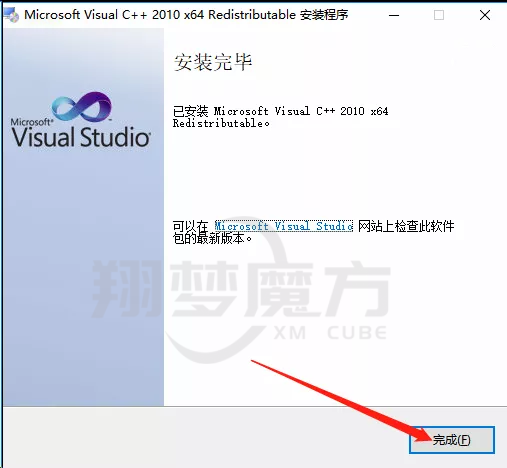This screenshot has width=507, height=468.
Task: Click the '可以在' text before the link
Action: pos(190,226)
